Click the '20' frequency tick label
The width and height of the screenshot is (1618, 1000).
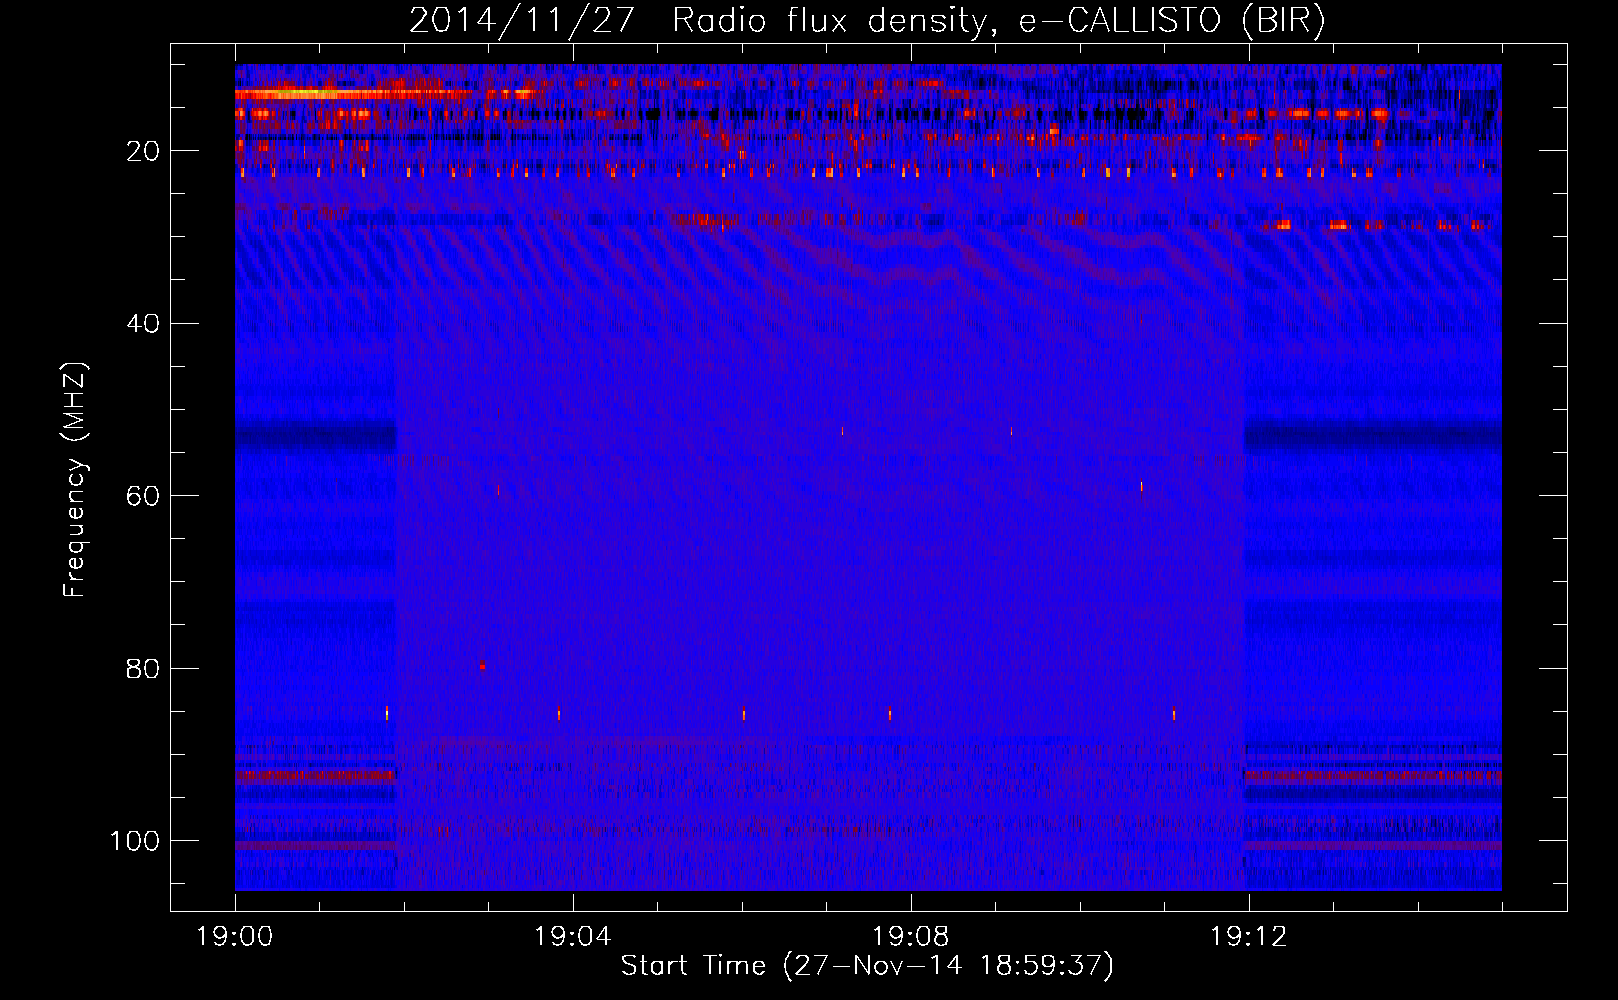(x=143, y=151)
